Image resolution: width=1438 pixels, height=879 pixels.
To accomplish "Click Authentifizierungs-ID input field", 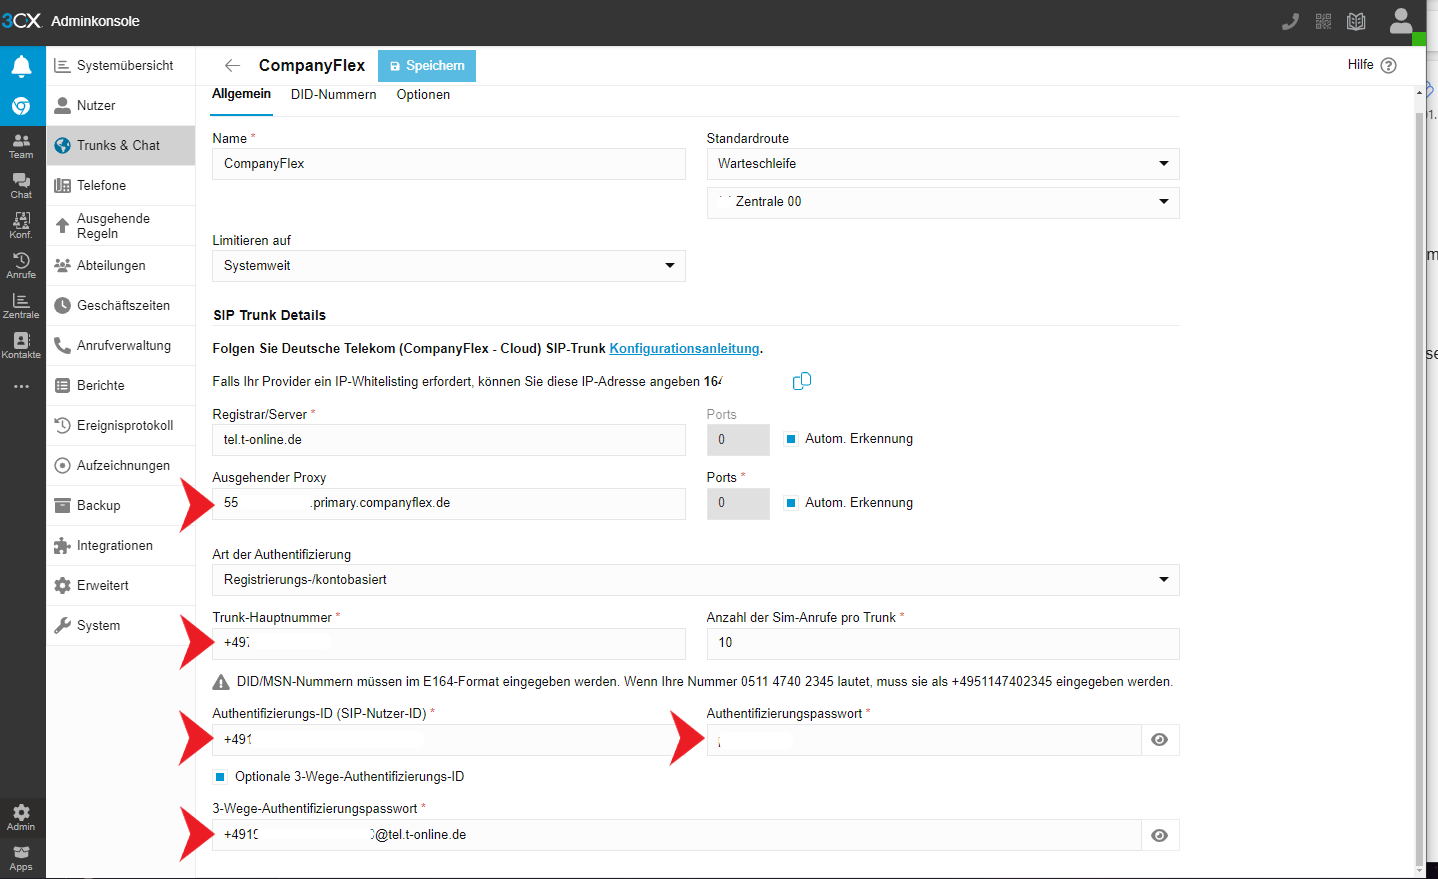I will pos(449,740).
